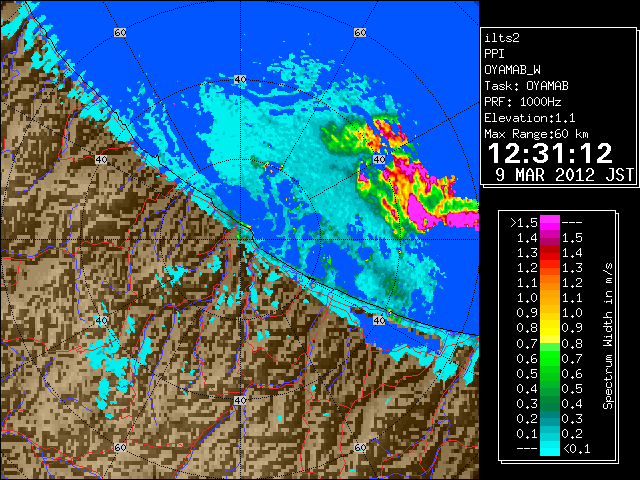
Task: Select the "PPI" scan type text
Action: pos(494,54)
